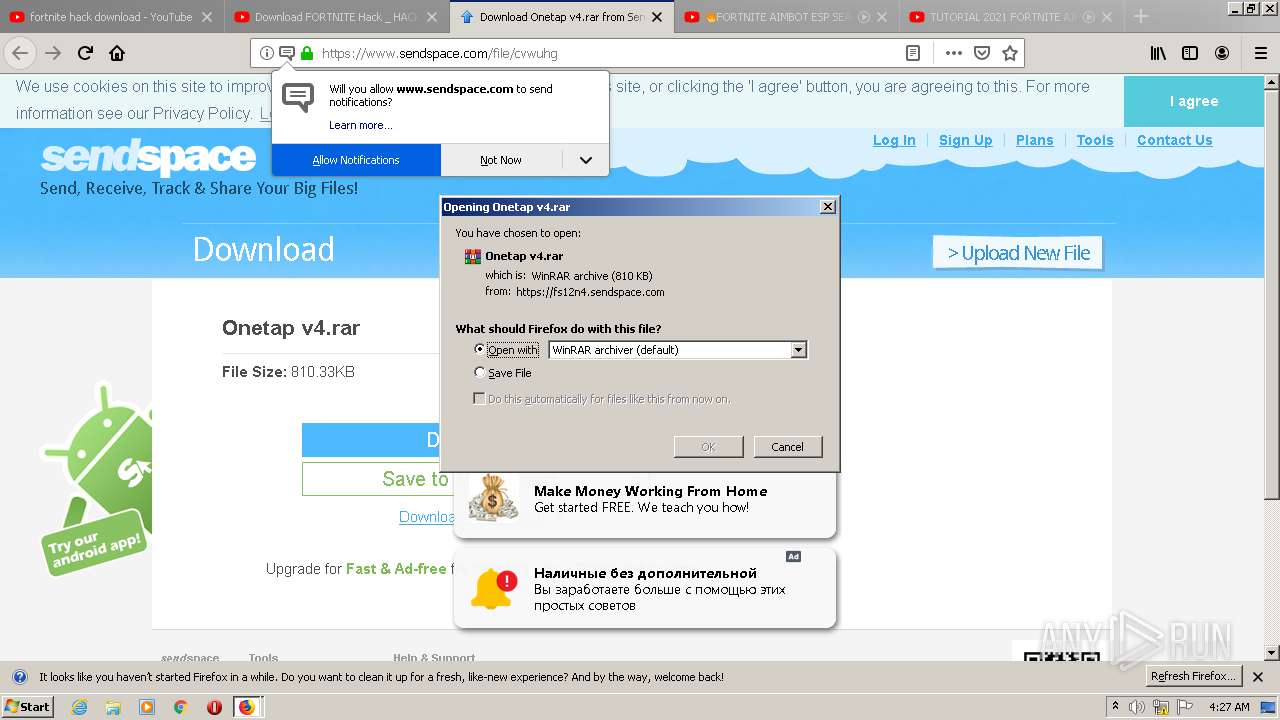Click the taskbar clock showing 4:27 AM
The image size is (1280, 720).
pyautogui.click(x=1229, y=707)
